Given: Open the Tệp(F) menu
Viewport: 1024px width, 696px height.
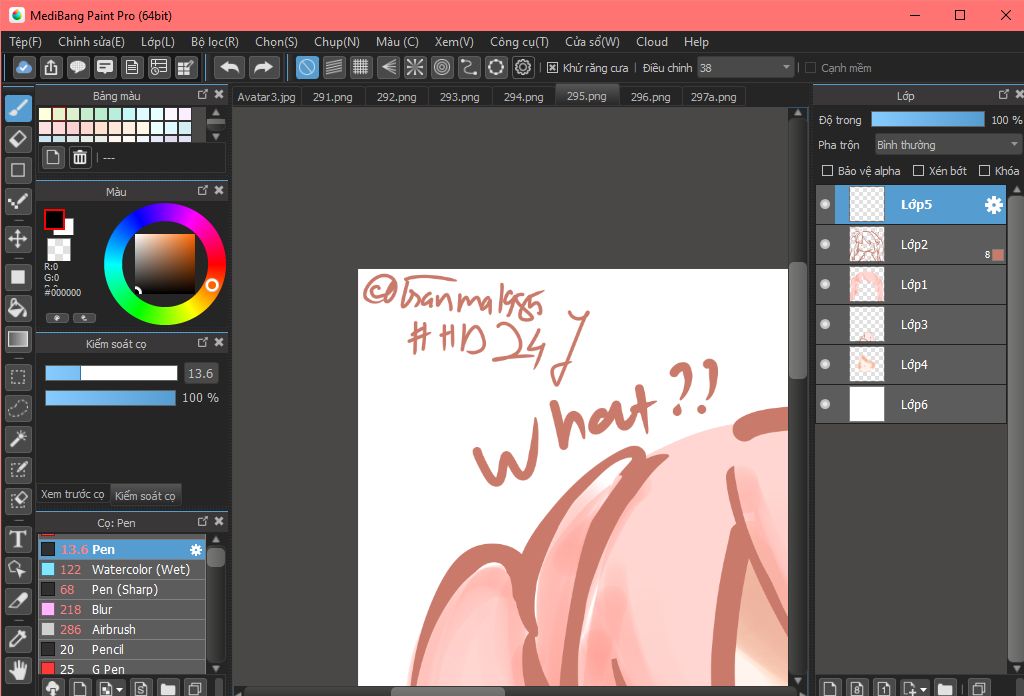Looking at the screenshot, I should tap(25, 42).
